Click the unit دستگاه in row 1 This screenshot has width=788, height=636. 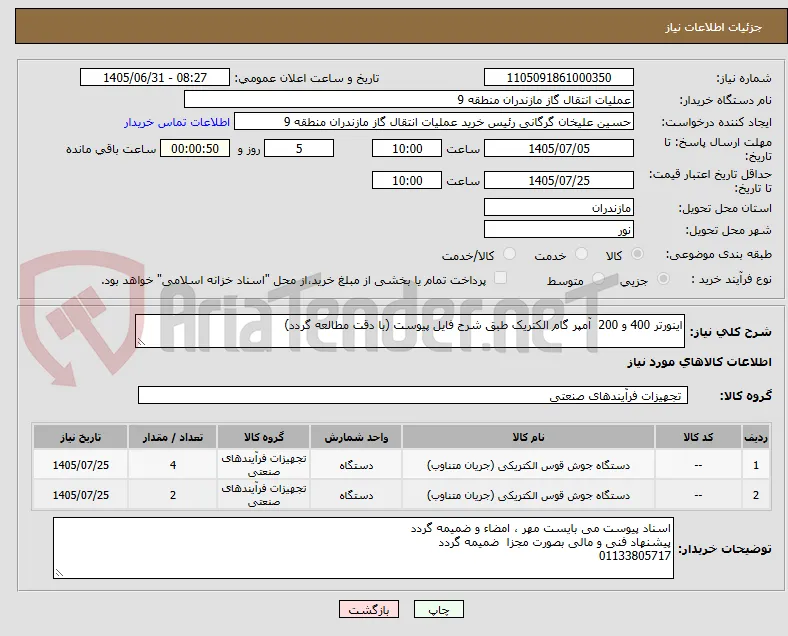coord(356,465)
